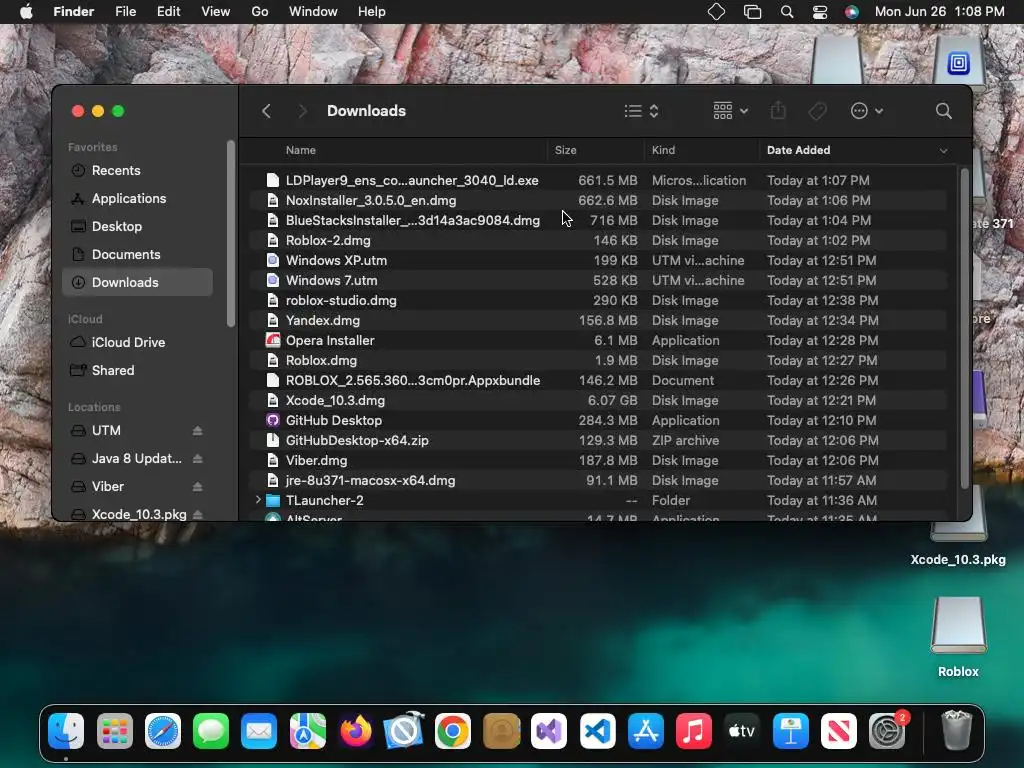Open Music from the Dock

(x=694, y=731)
